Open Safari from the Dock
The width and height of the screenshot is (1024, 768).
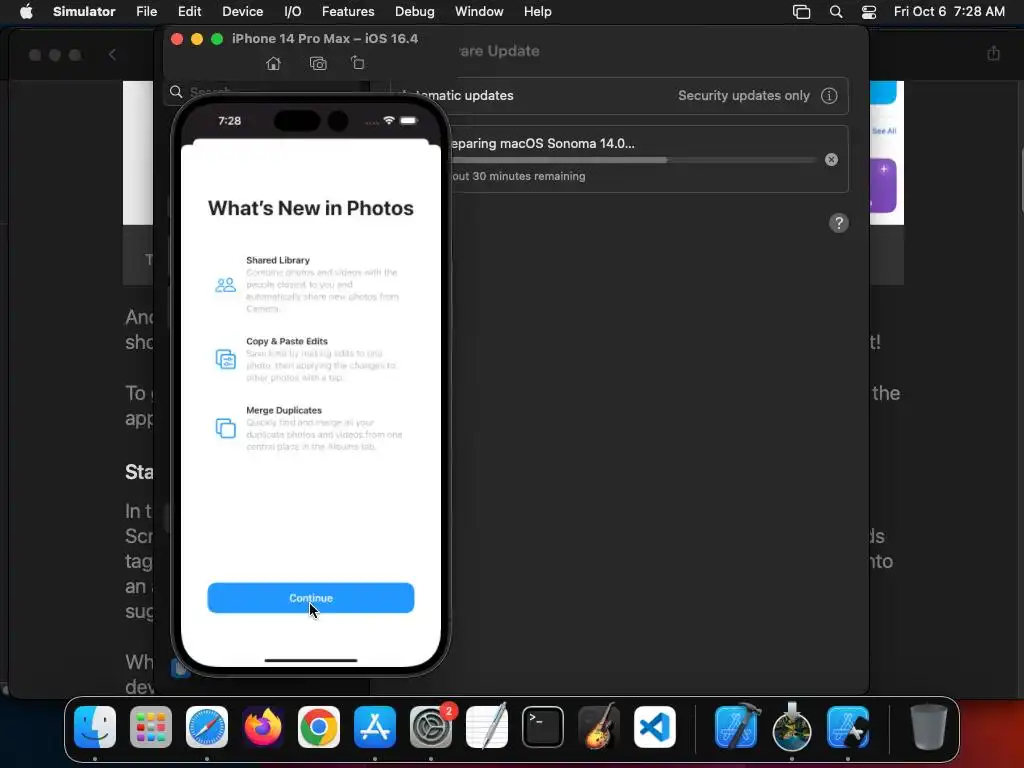(x=207, y=727)
